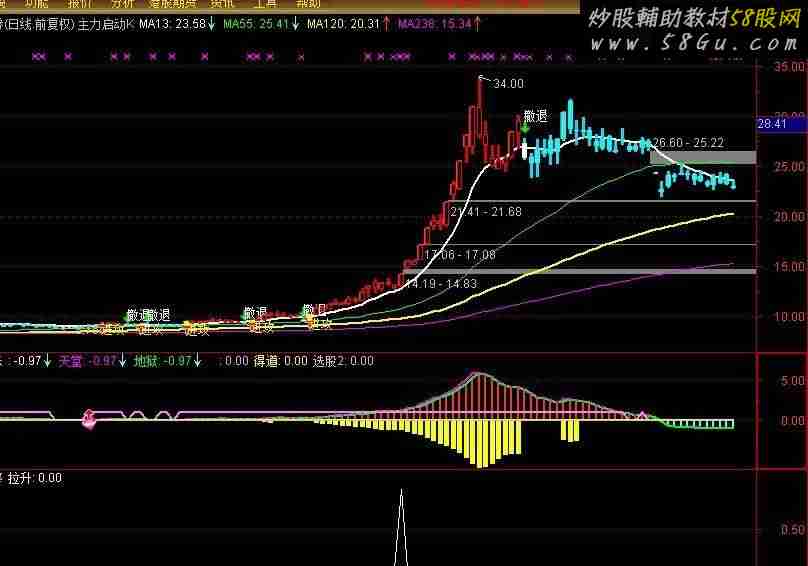Open the 分析 menu
Screen dimensions: 808x566
click(x=123, y=4)
